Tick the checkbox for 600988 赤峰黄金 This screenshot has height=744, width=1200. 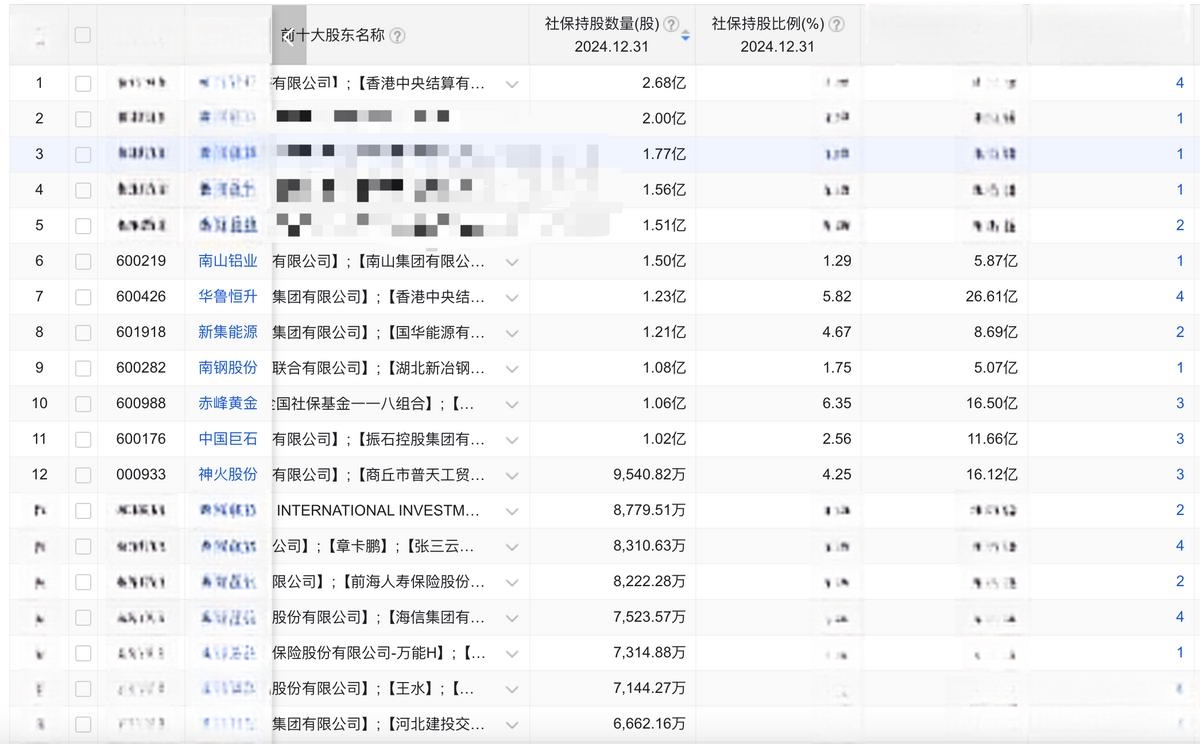tap(83, 404)
